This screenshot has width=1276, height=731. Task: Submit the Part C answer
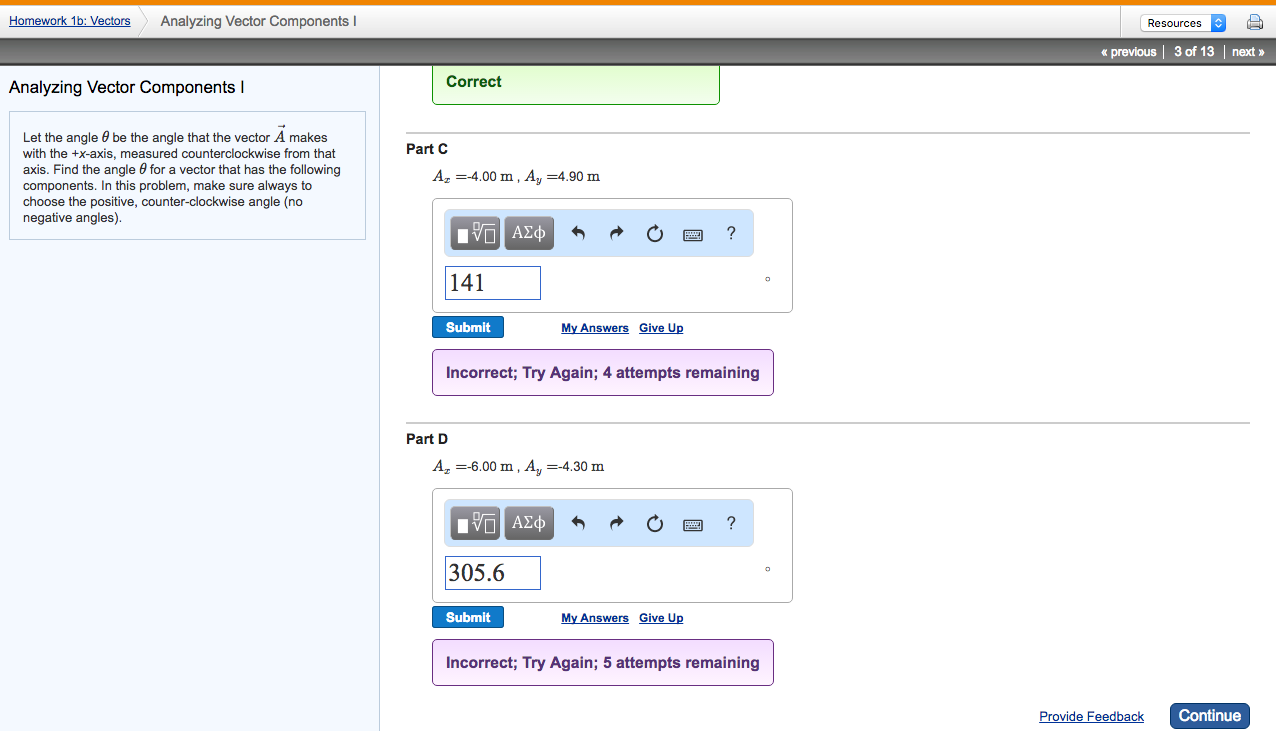467,326
